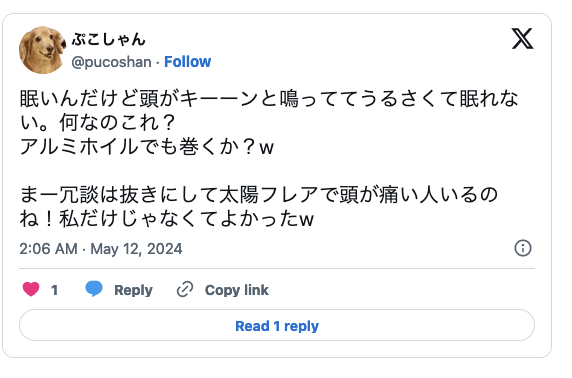This screenshot has height=378, width=572.
Task: Open the @pucoshan handle link
Action: [x=111, y=62]
